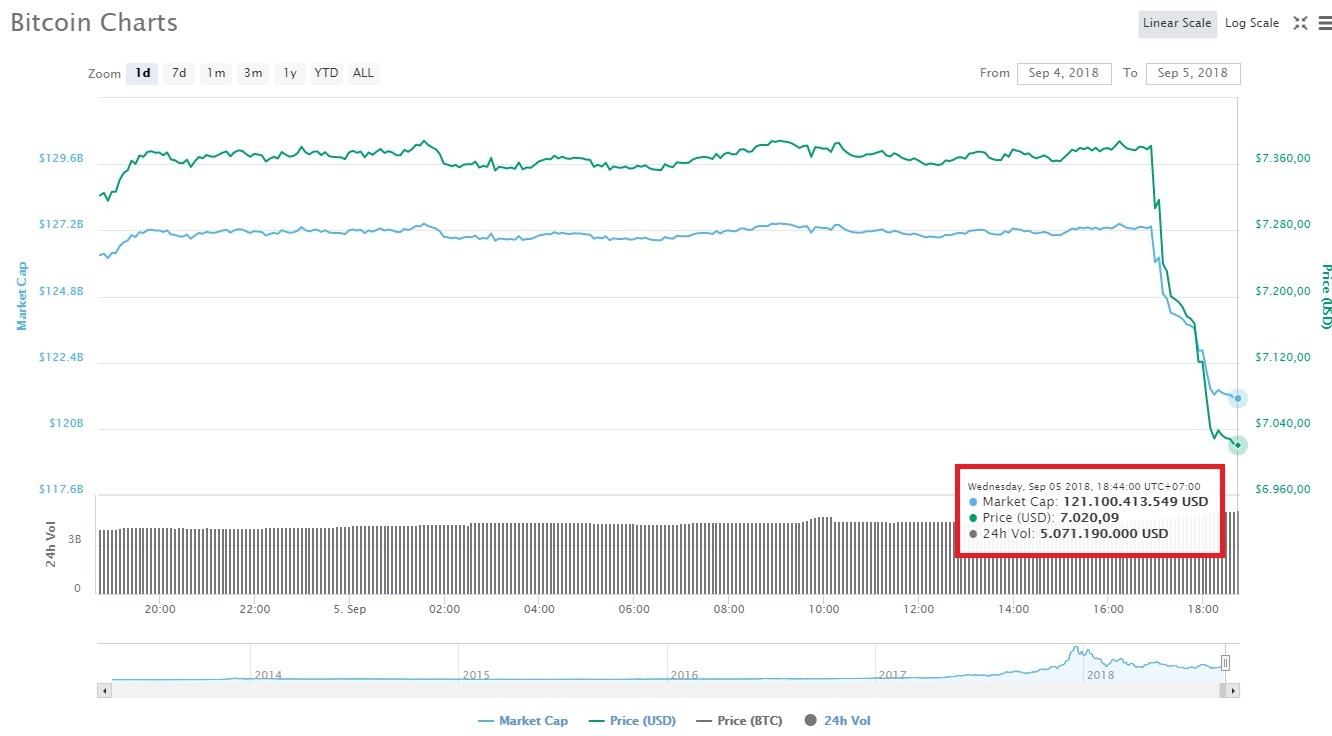The width and height of the screenshot is (1332, 736).
Task: Select the 1y zoom range
Action: 290,73
